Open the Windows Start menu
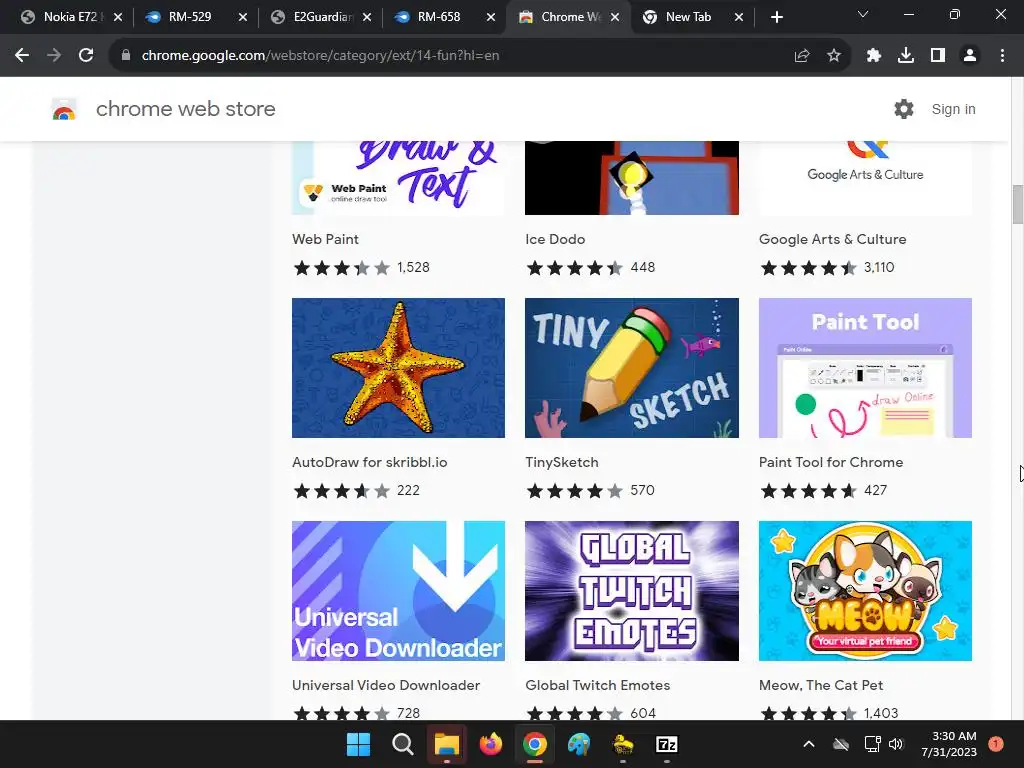1024x768 pixels. [x=358, y=744]
